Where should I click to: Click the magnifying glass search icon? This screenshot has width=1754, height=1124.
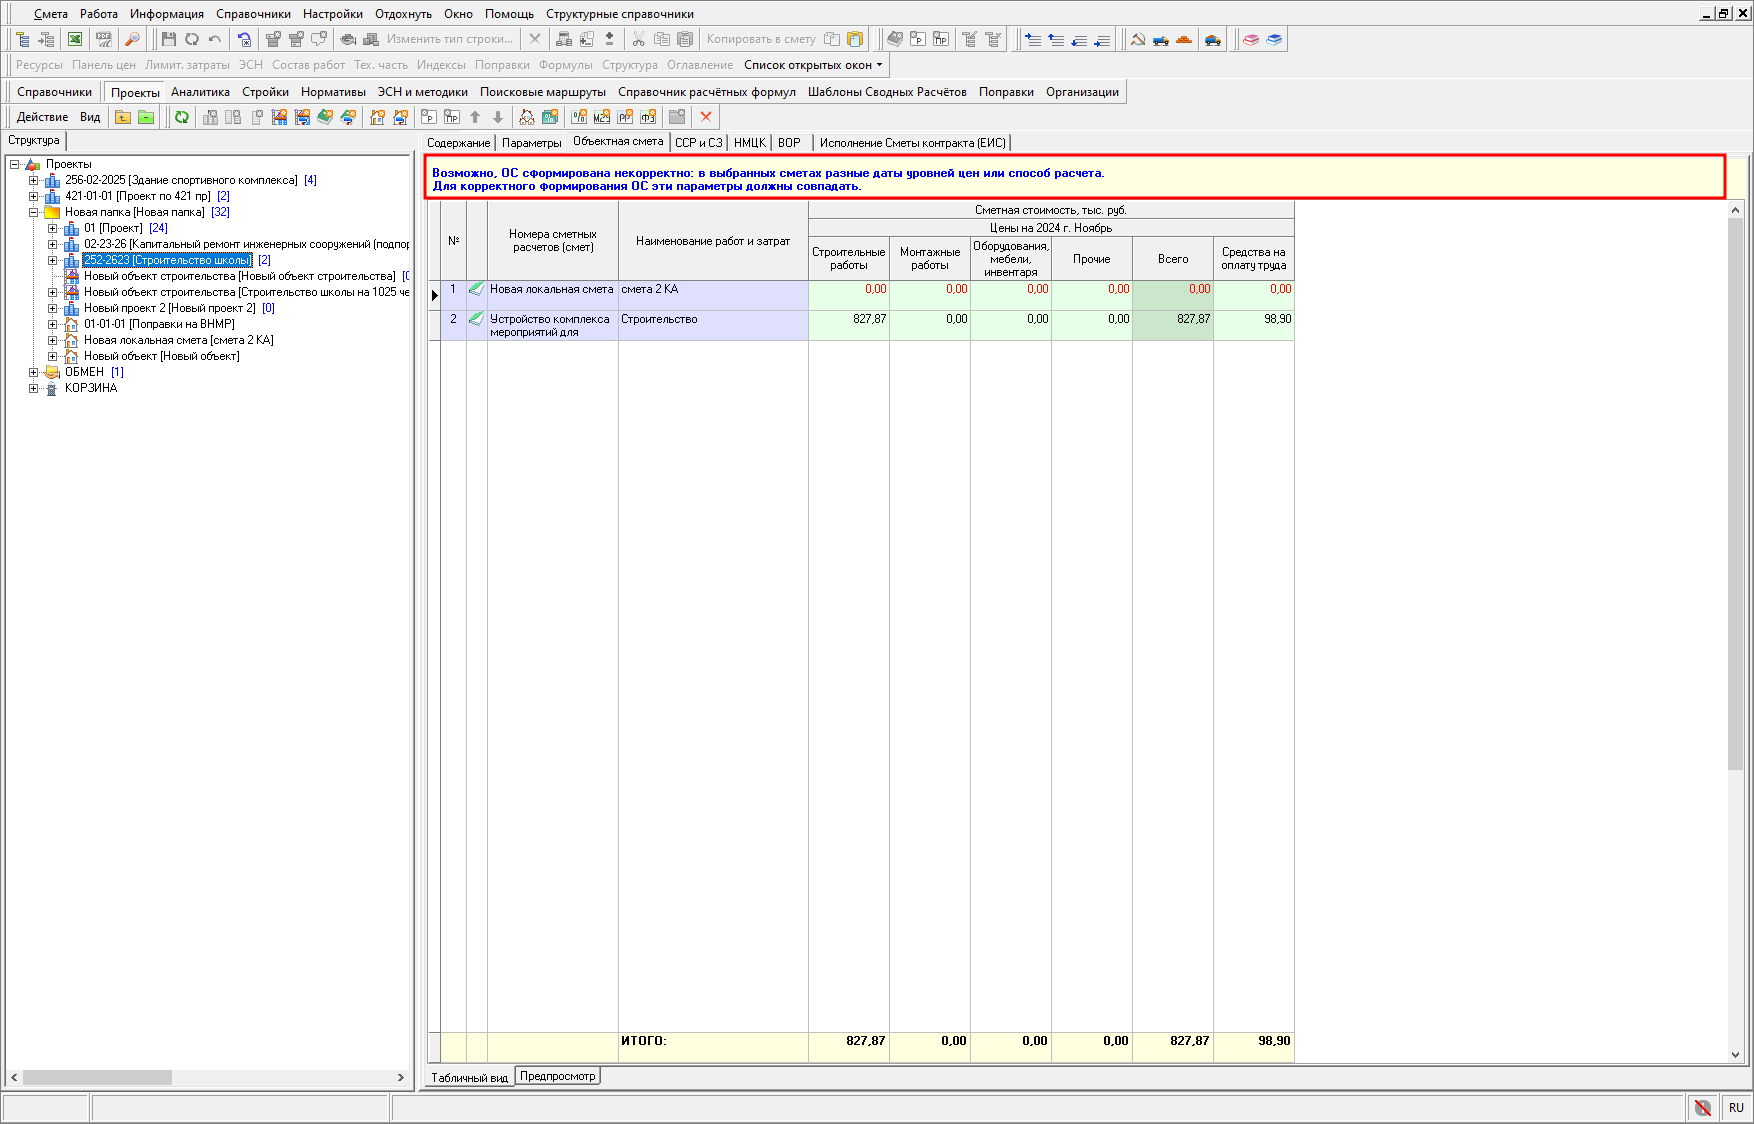[x=131, y=39]
